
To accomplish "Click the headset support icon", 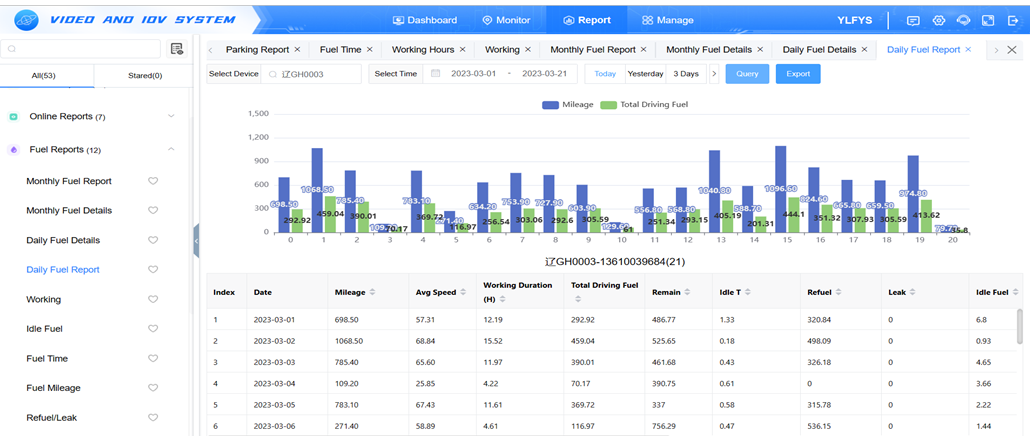I will click(963, 20).
